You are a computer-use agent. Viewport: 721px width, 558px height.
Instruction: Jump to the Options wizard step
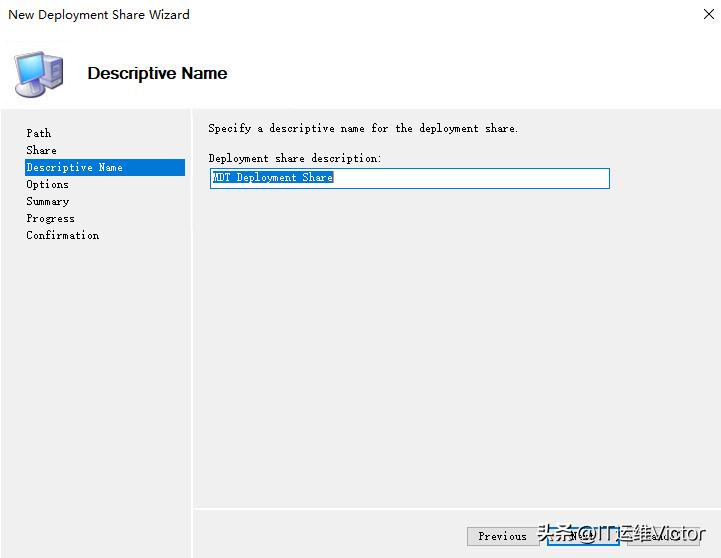point(47,184)
